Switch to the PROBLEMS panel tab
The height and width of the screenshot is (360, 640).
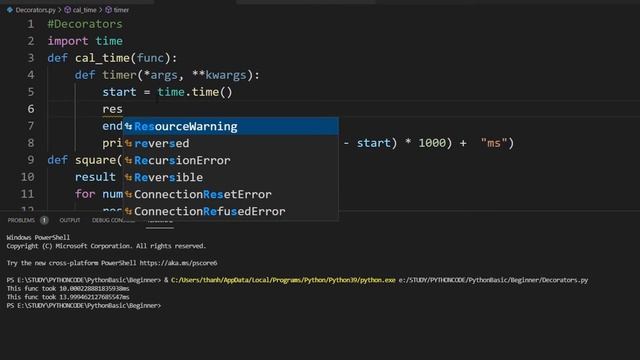click(21, 220)
